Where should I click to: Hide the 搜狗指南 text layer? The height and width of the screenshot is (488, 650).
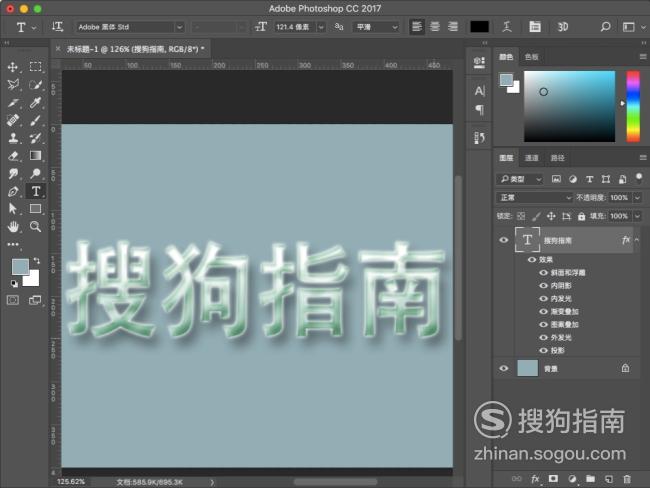[504, 240]
